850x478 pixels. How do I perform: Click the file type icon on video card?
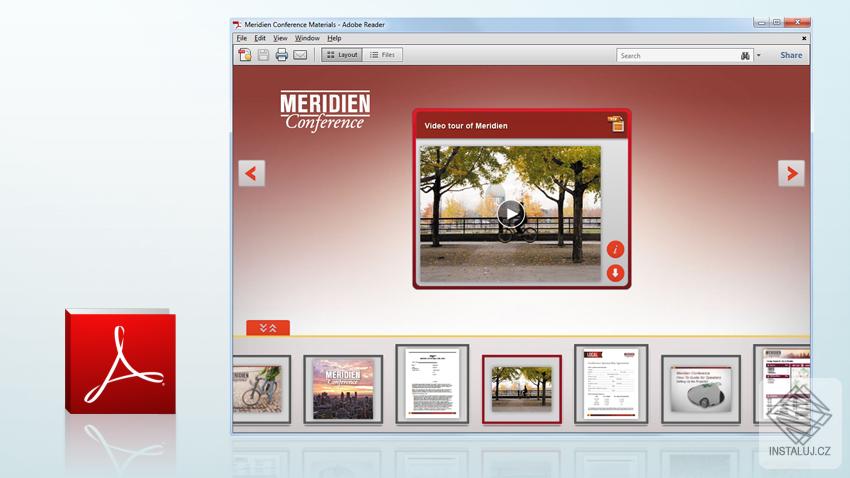616,124
